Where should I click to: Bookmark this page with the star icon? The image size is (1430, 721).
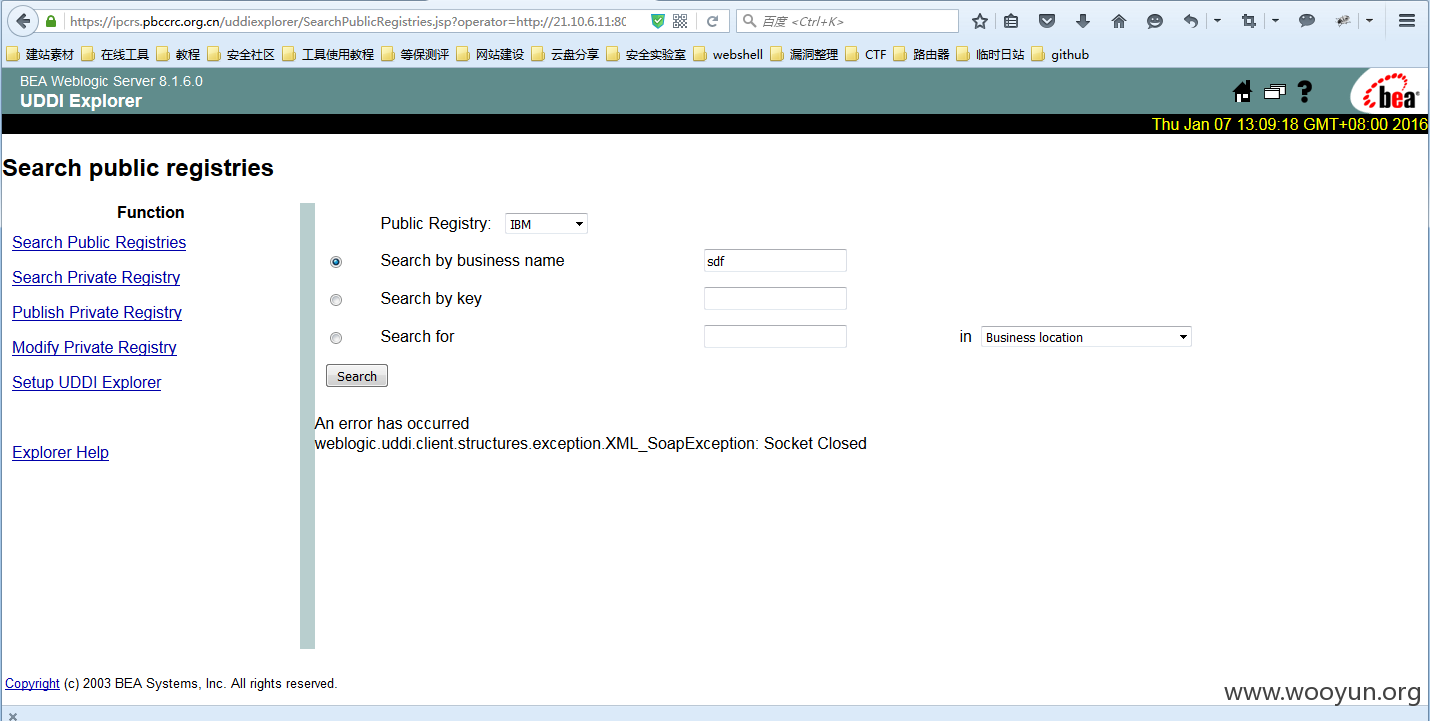tap(980, 21)
